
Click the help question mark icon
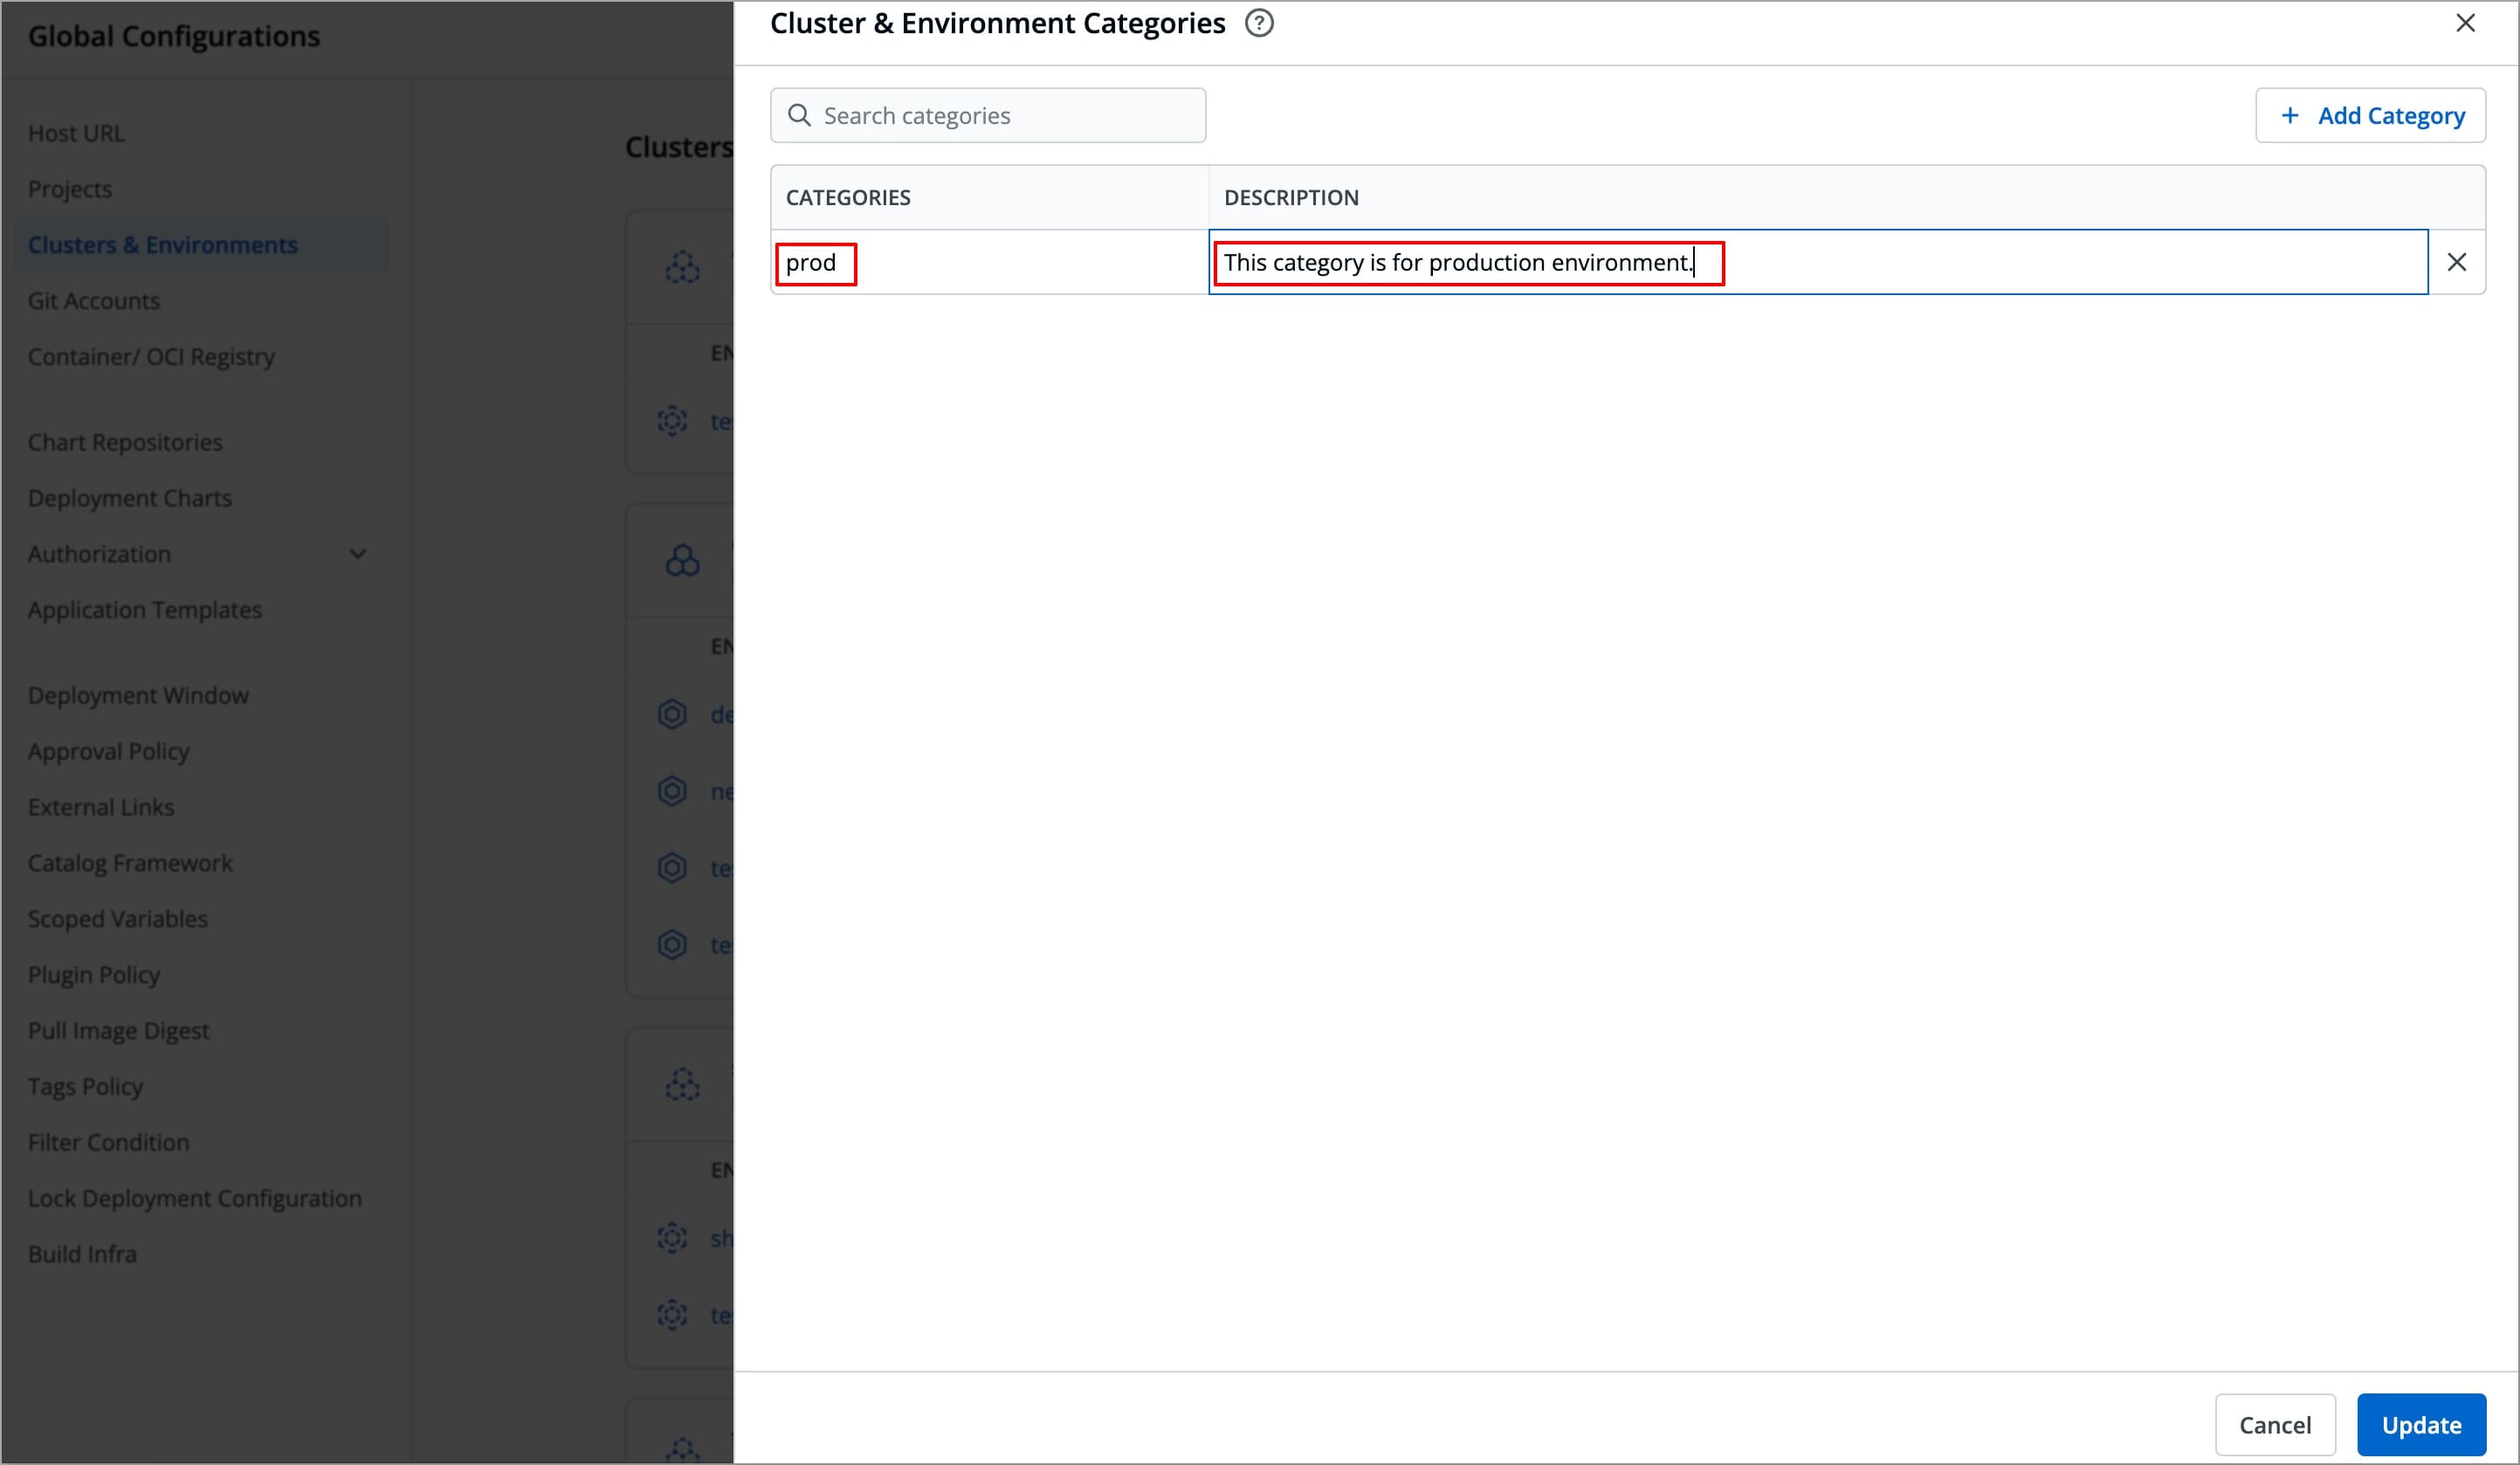tap(1259, 23)
